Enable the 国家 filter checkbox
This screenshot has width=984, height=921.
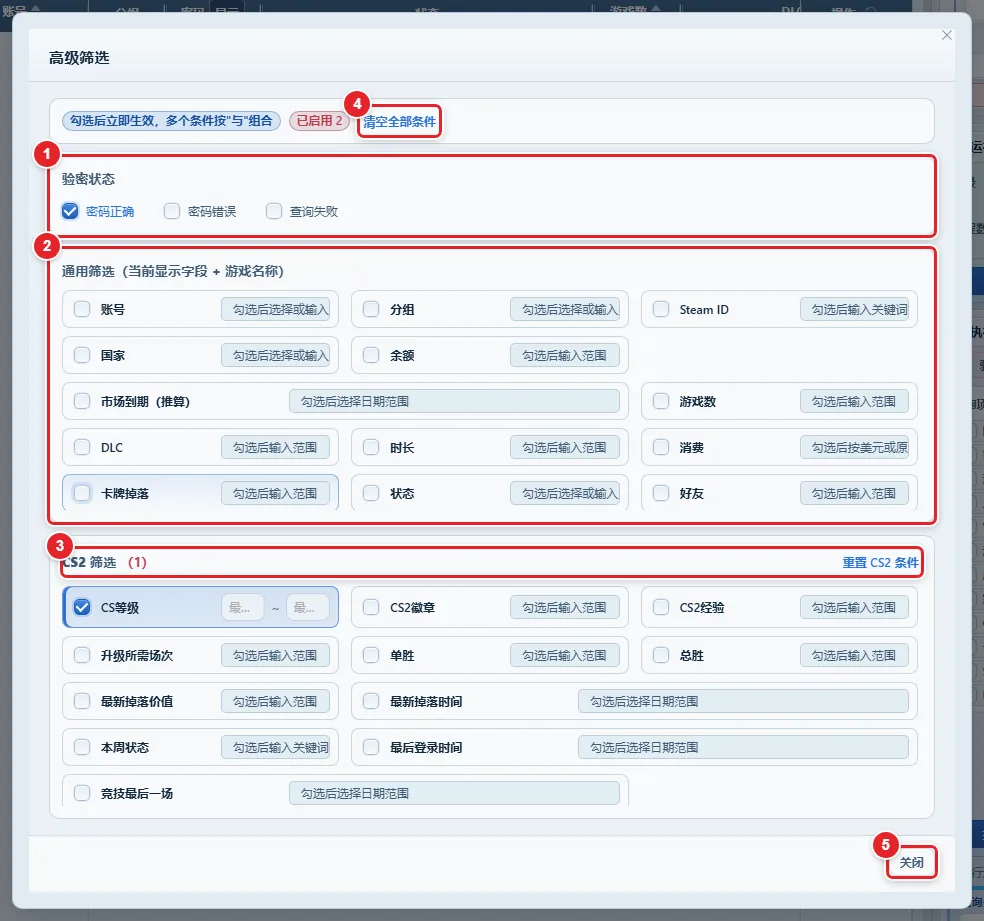82,355
